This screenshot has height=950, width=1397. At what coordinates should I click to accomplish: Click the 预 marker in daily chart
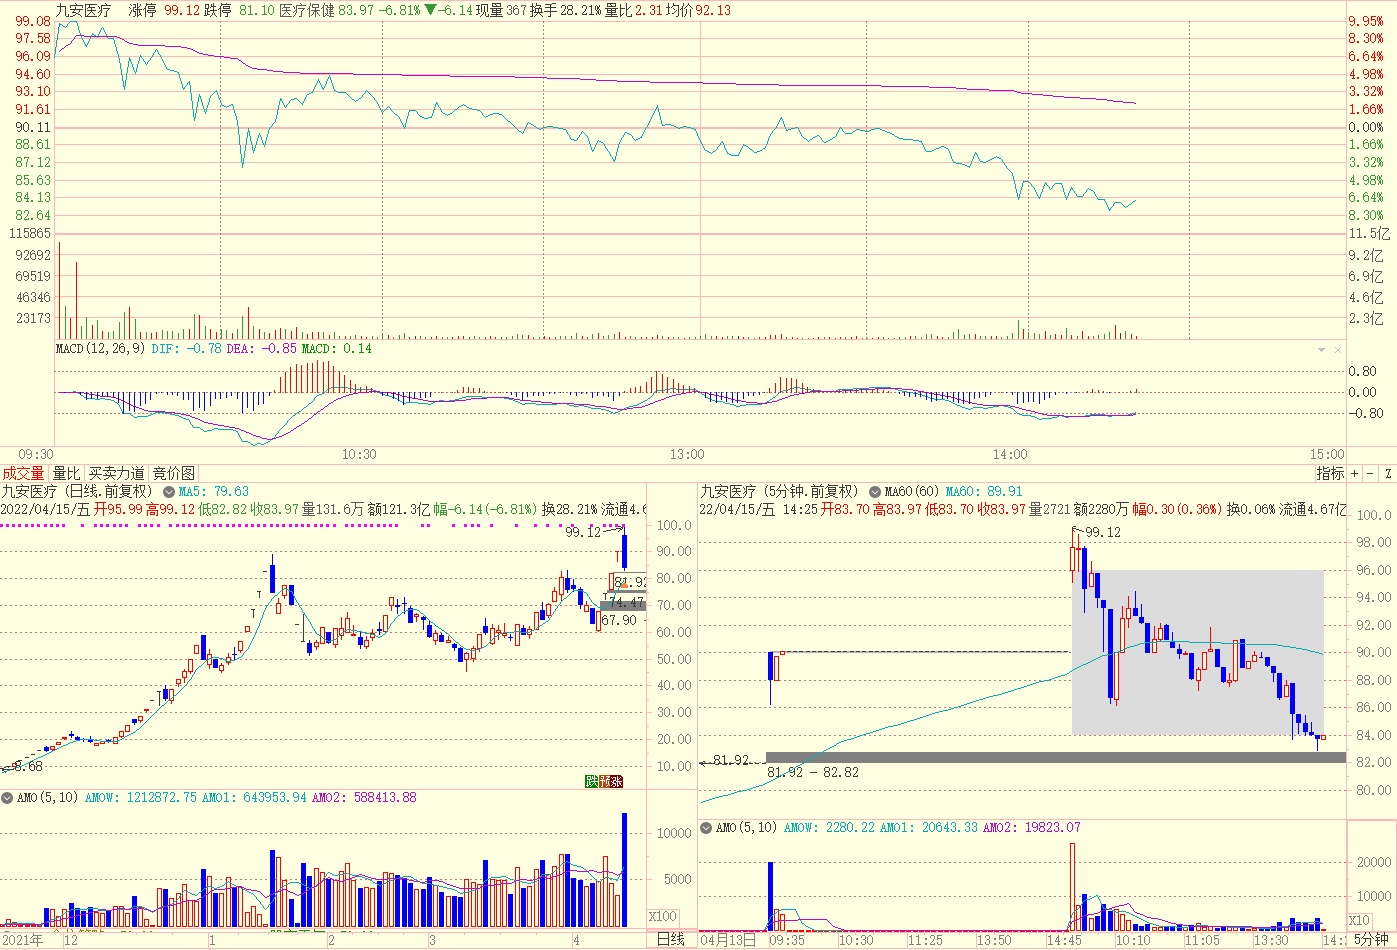[604, 781]
